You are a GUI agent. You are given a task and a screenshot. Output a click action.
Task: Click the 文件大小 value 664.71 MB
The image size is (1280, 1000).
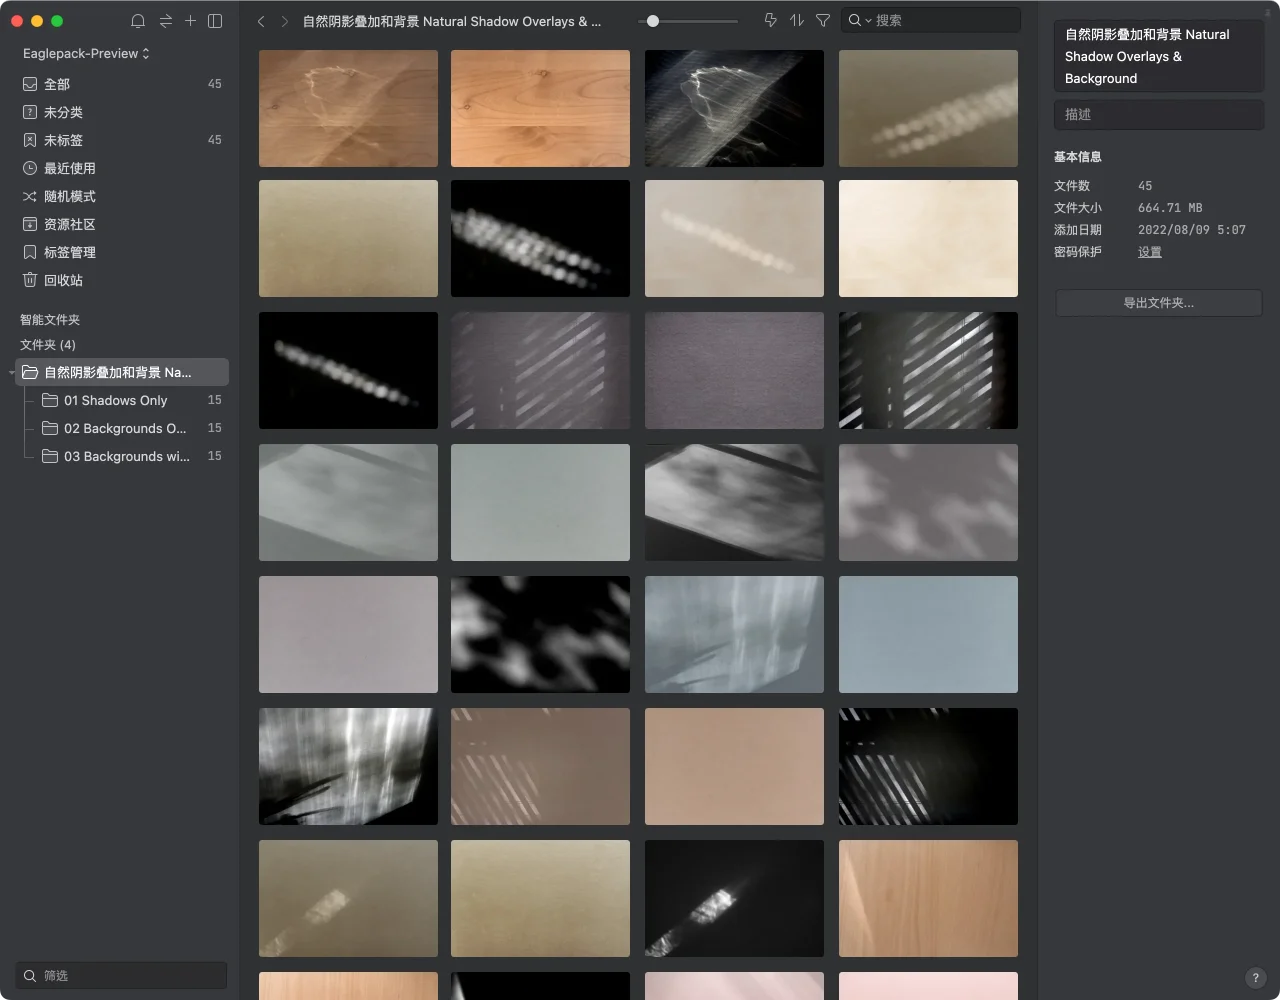pyautogui.click(x=1170, y=208)
